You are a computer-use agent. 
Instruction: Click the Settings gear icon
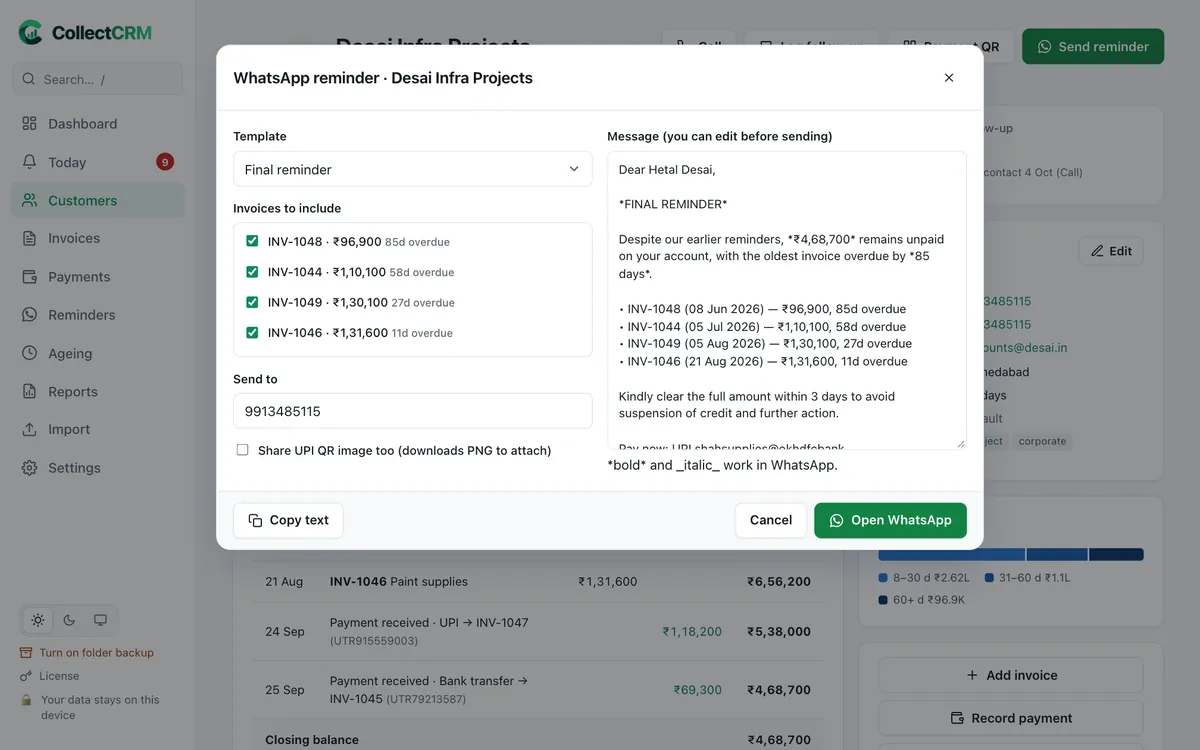[x=29, y=468]
